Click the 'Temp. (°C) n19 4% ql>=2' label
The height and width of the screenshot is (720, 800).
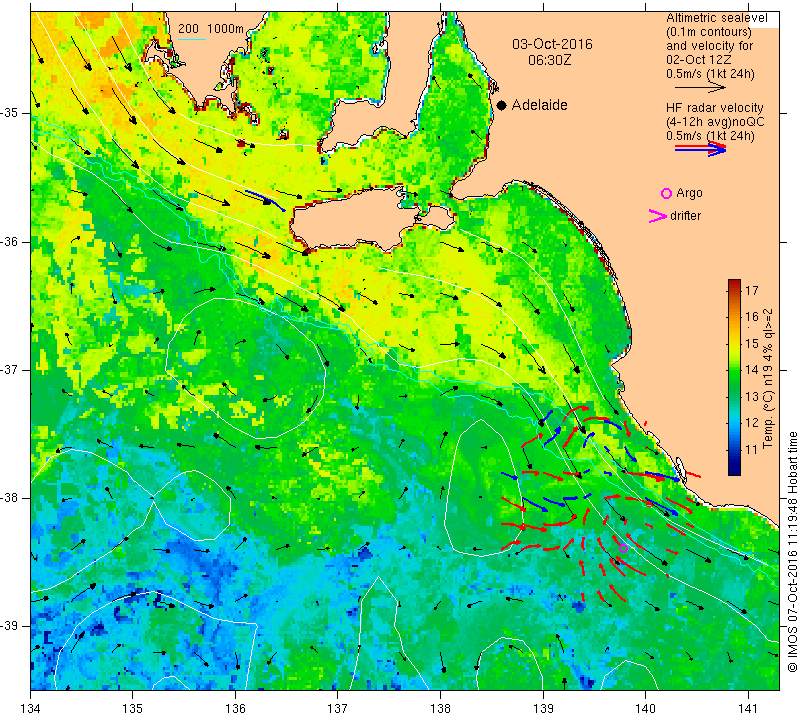[768, 378]
